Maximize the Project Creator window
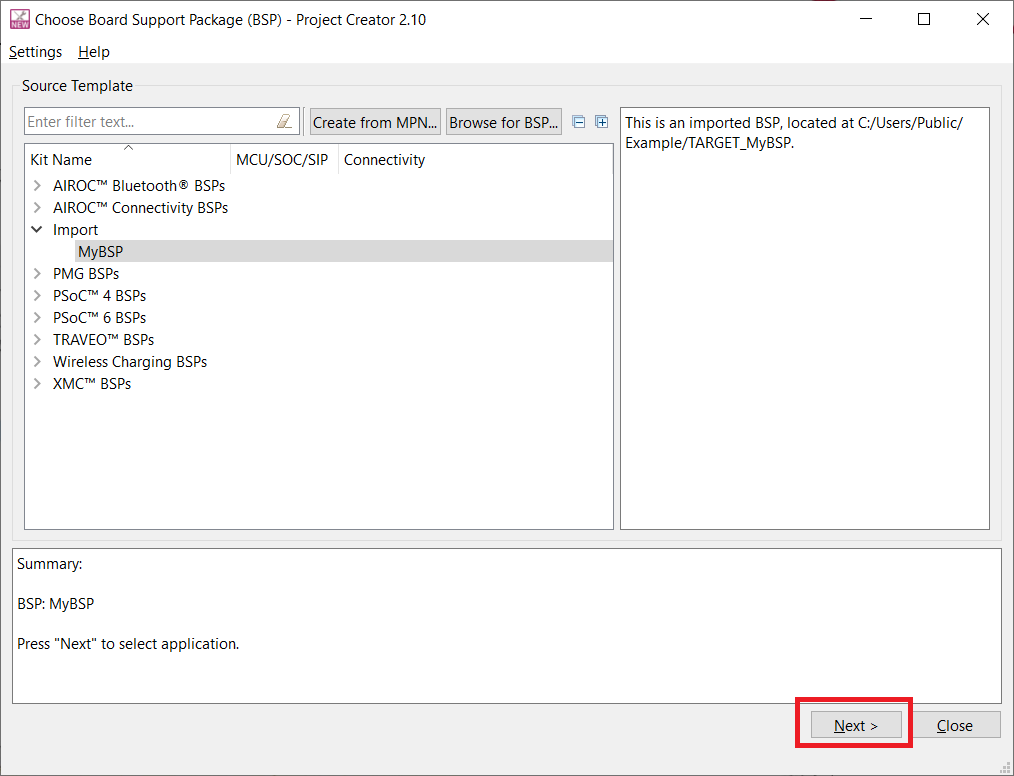Image resolution: width=1014 pixels, height=776 pixels. pos(924,19)
